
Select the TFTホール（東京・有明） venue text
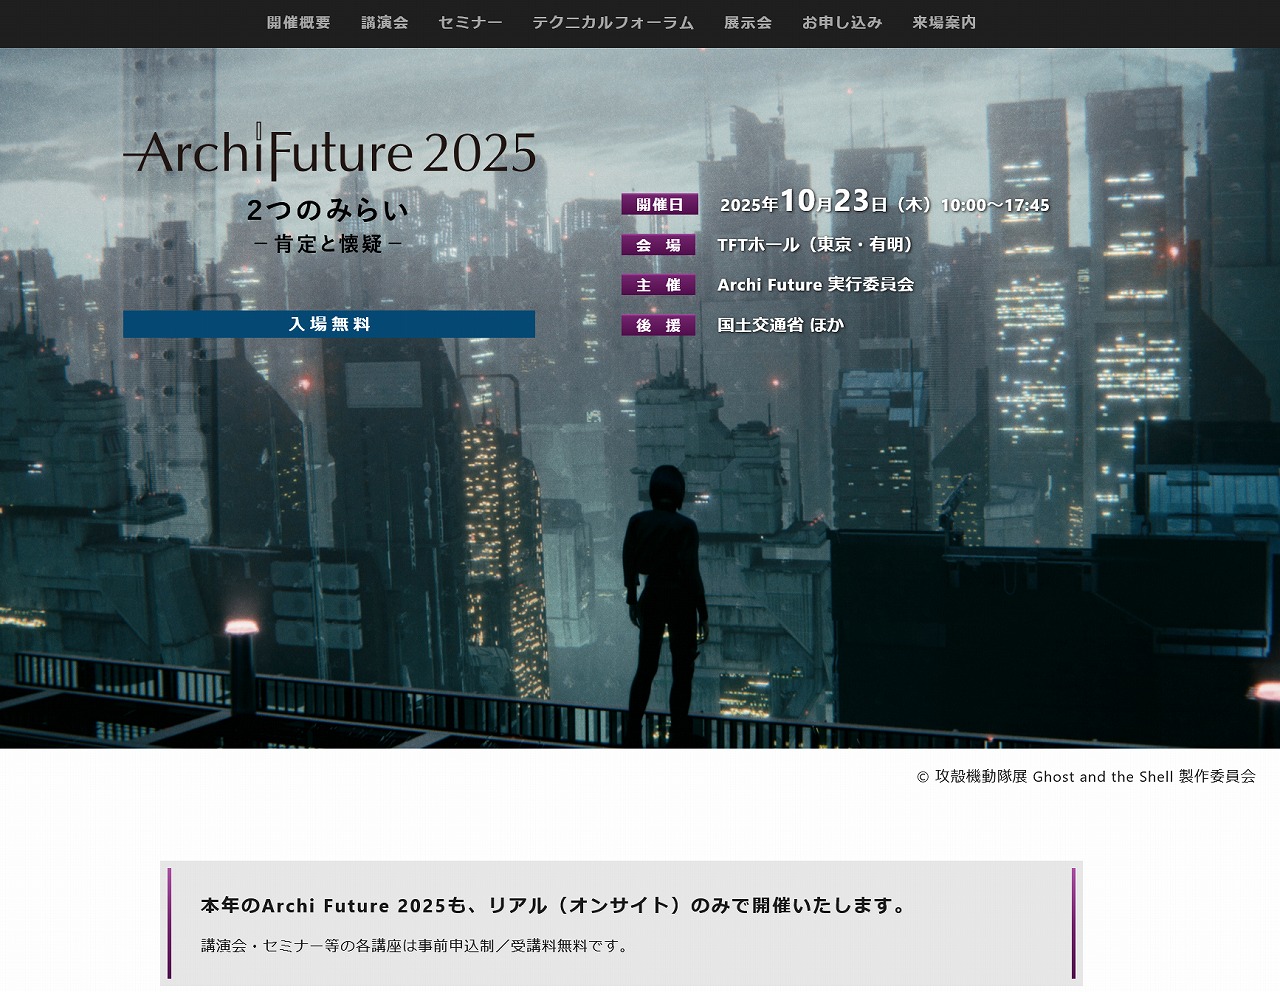814,245
